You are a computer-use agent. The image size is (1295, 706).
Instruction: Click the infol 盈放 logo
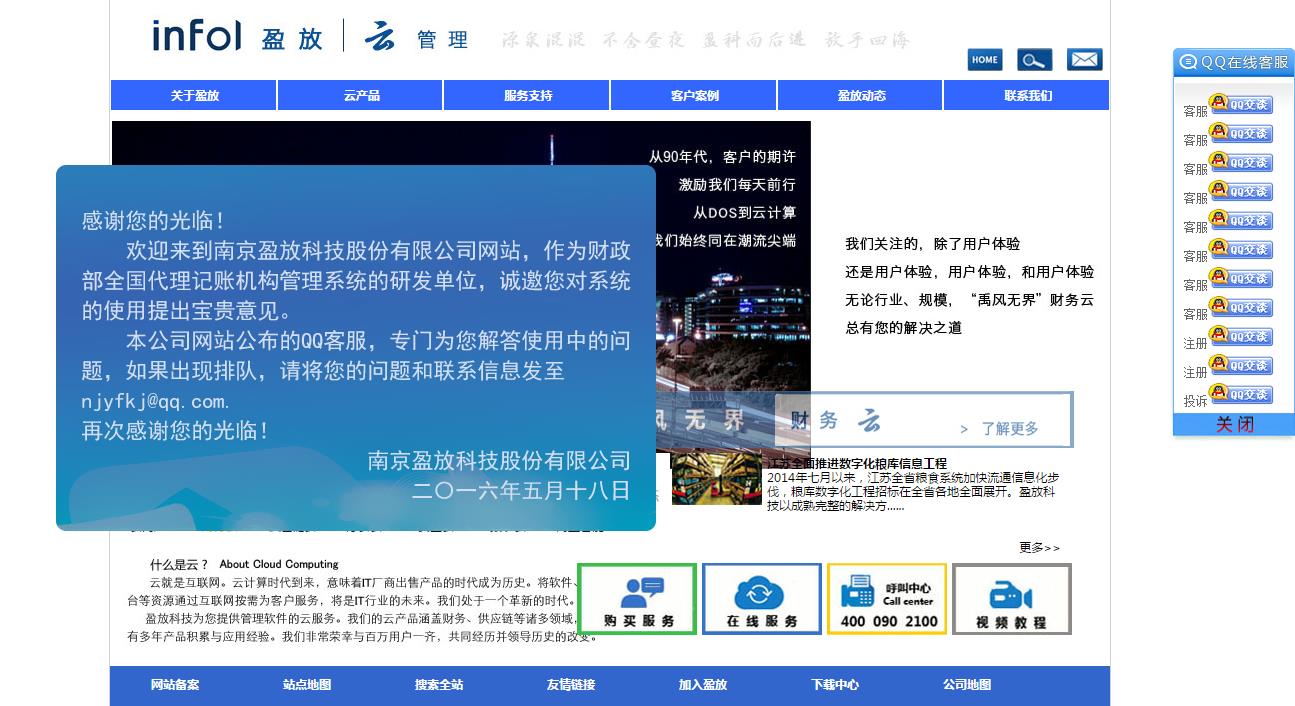pyautogui.click(x=238, y=37)
